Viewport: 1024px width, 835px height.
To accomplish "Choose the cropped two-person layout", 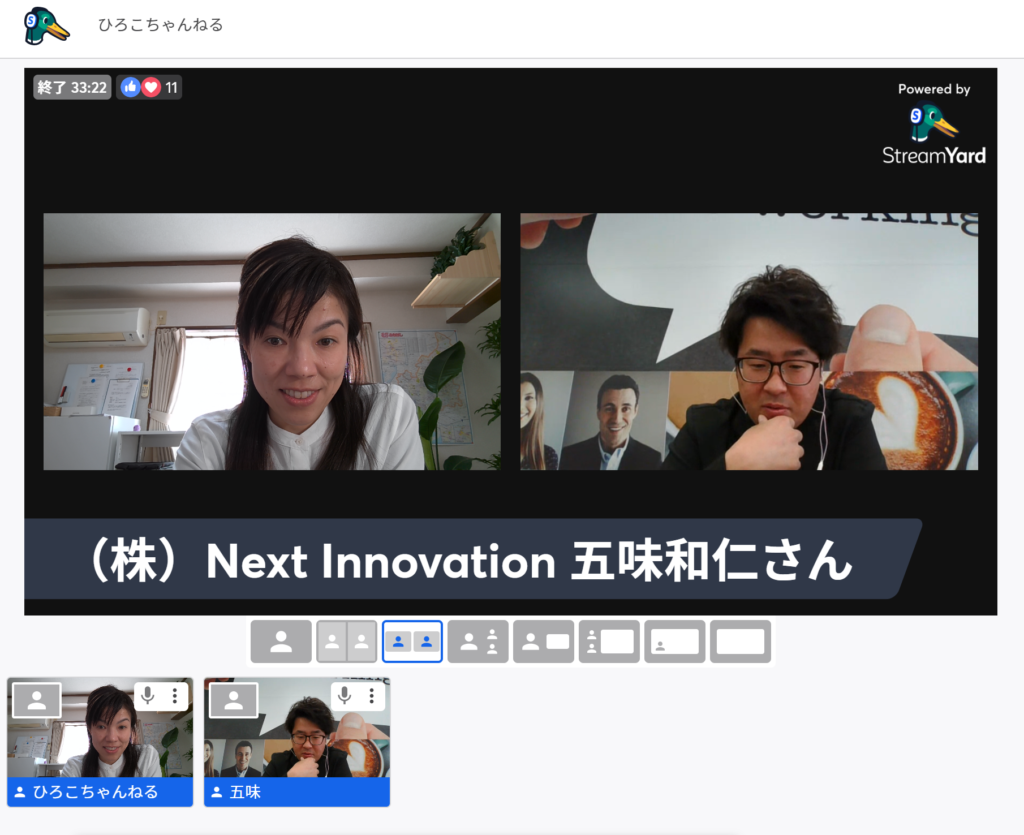I will (x=347, y=642).
